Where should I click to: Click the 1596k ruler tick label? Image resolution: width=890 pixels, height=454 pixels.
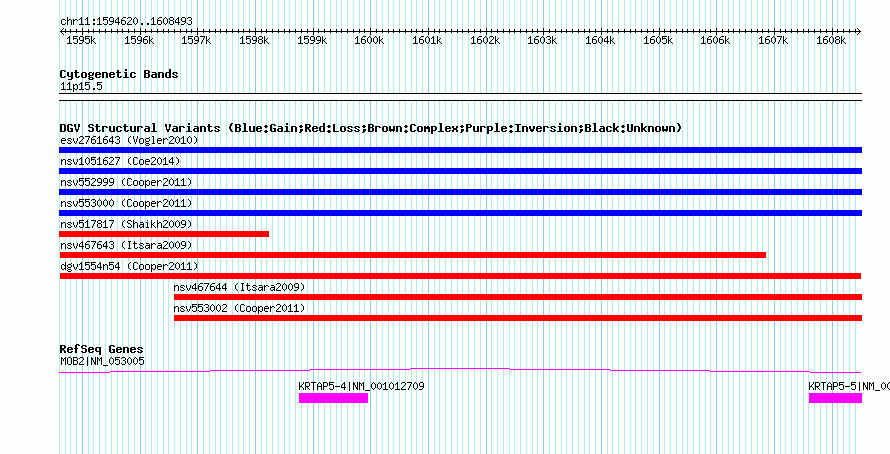[139, 41]
